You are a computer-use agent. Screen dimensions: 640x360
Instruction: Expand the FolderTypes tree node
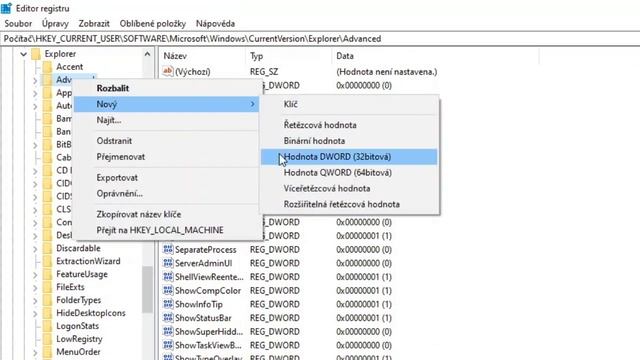pyautogui.click(x=35, y=300)
